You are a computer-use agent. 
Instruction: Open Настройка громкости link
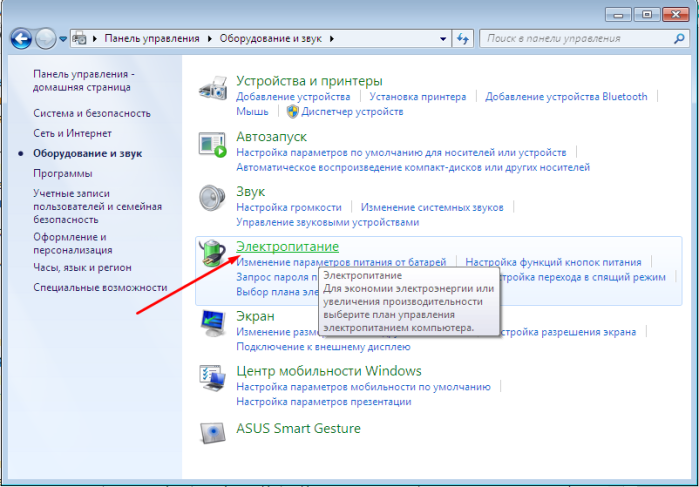tap(289, 207)
